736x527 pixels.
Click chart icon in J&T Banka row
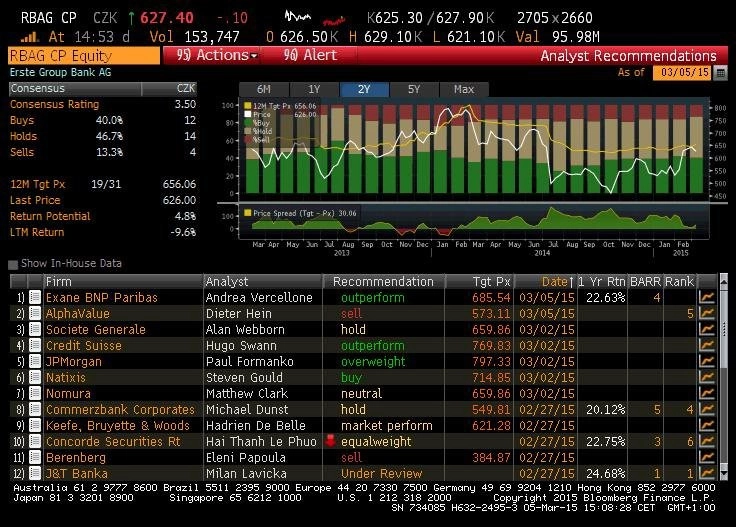point(707,473)
